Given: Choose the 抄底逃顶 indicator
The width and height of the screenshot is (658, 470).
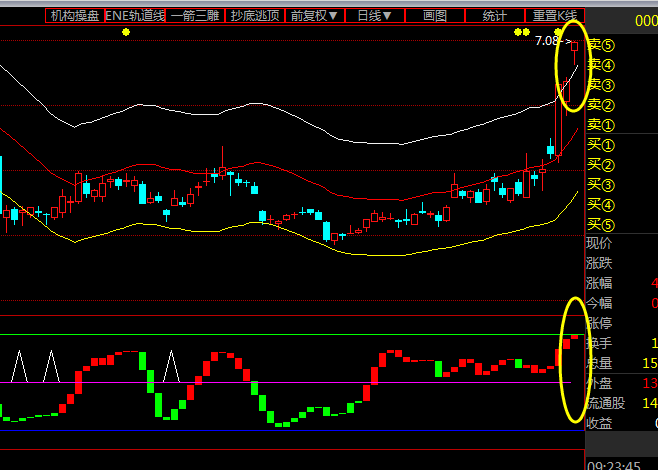Looking at the screenshot, I should tap(255, 16).
